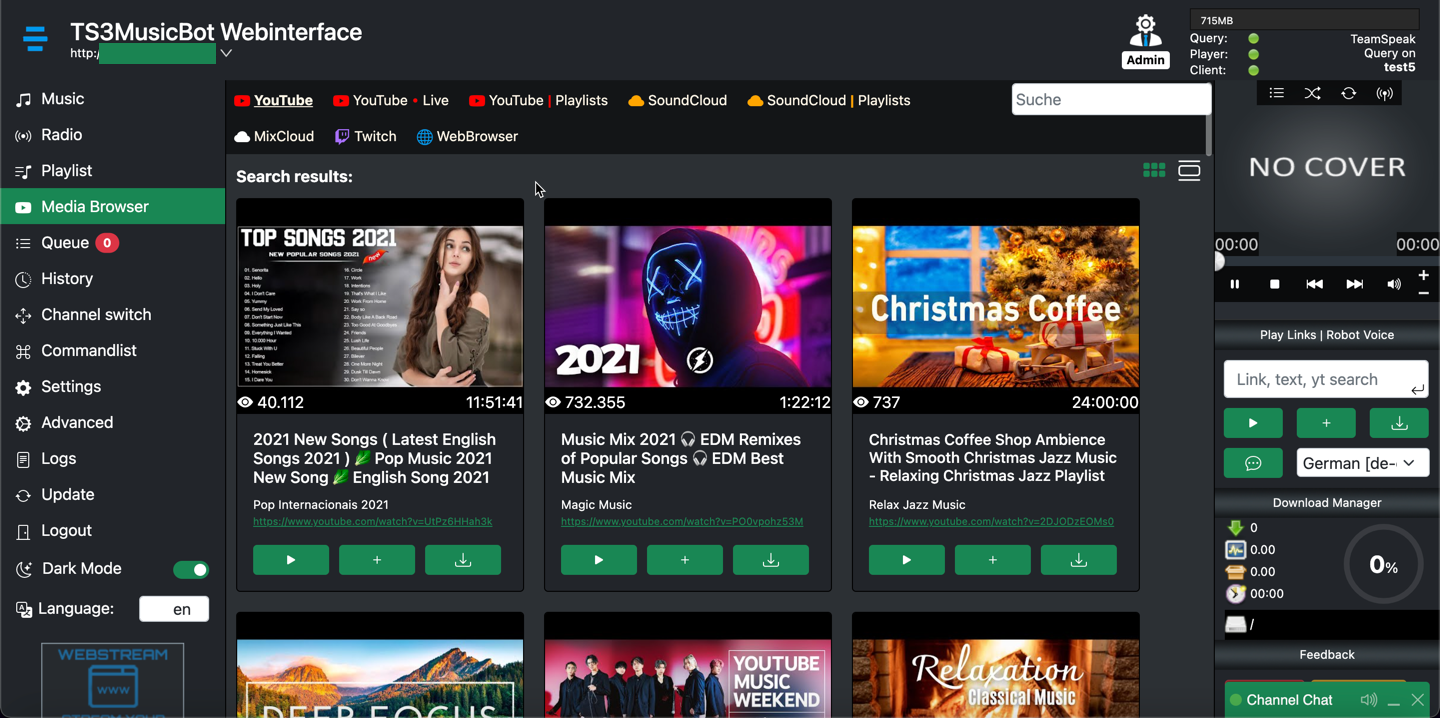Screen dimensions: 1440x718
Task: Mute the player volume
Action: pyautogui.click(x=1394, y=284)
